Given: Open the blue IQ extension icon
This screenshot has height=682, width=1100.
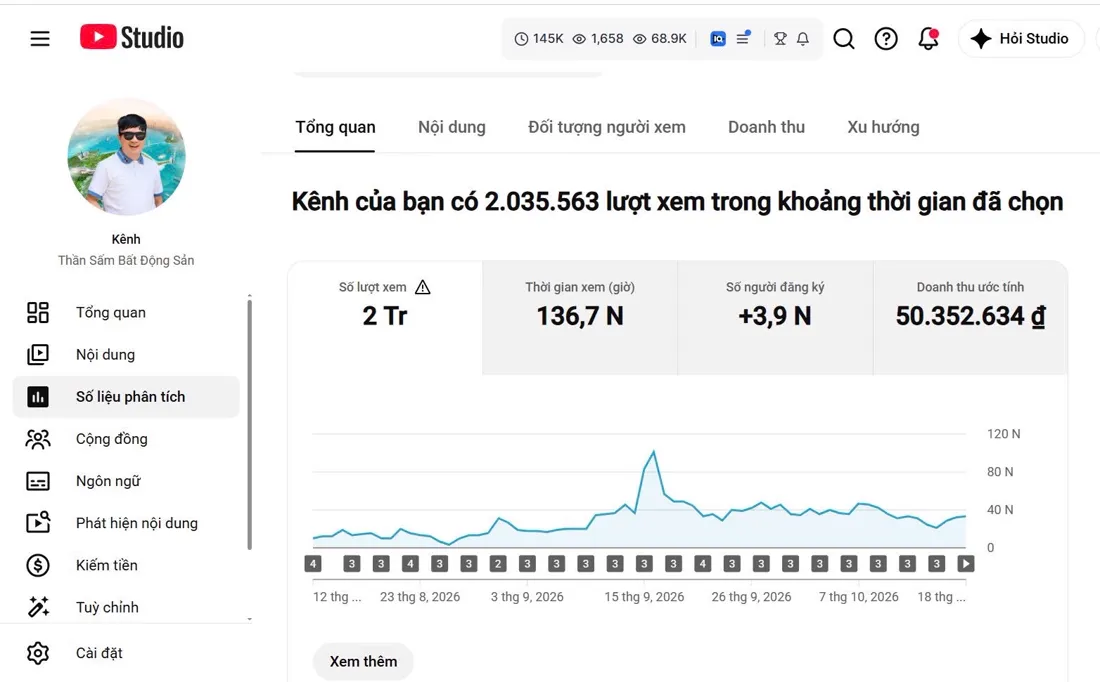Looking at the screenshot, I should (x=718, y=39).
